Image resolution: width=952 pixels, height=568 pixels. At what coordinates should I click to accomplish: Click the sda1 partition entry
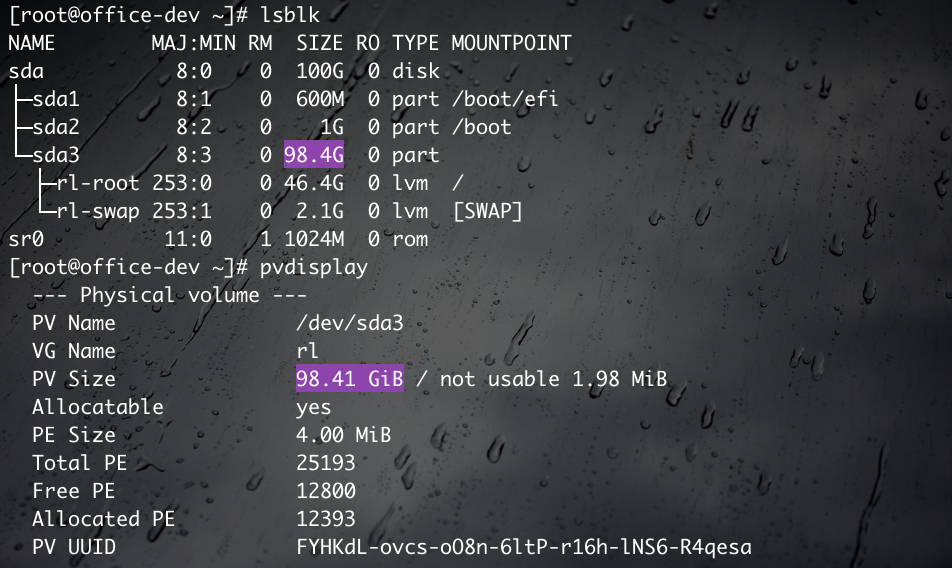coord(56,99)
